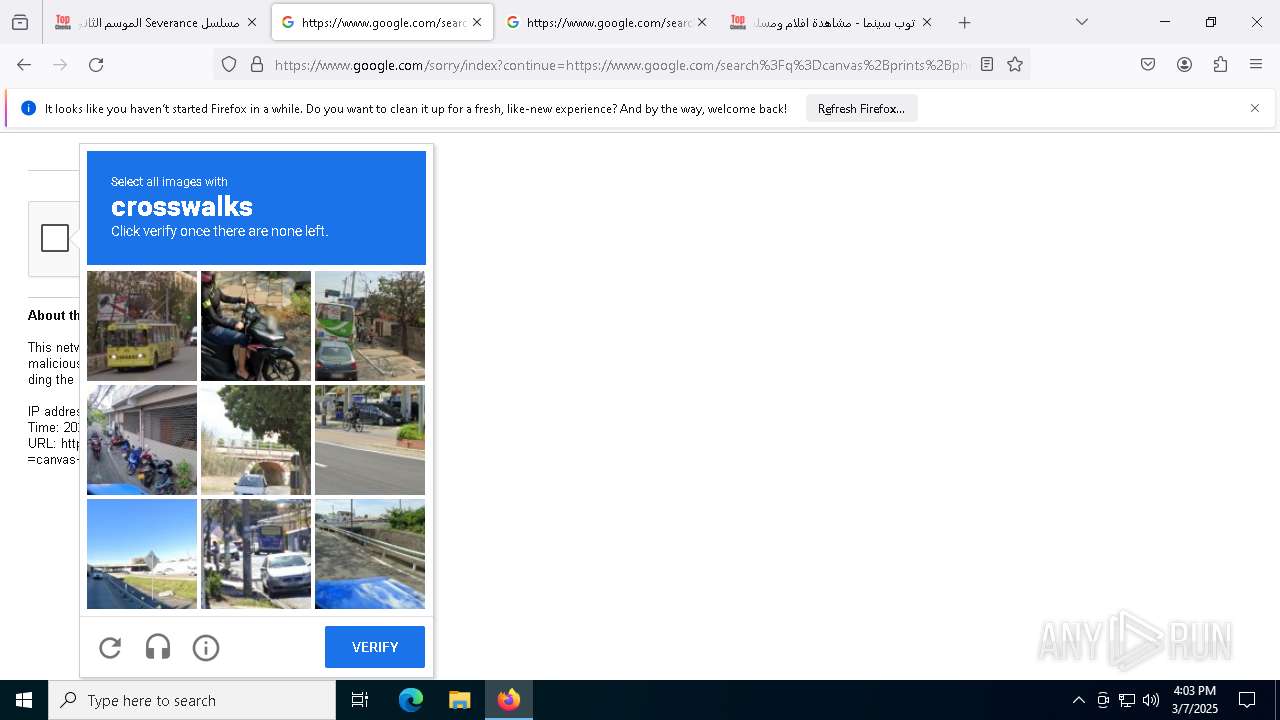Select the white car and bus tile
Viewport: 1280px width, 720px height.
pyautogui.click(x=256, y=554)
